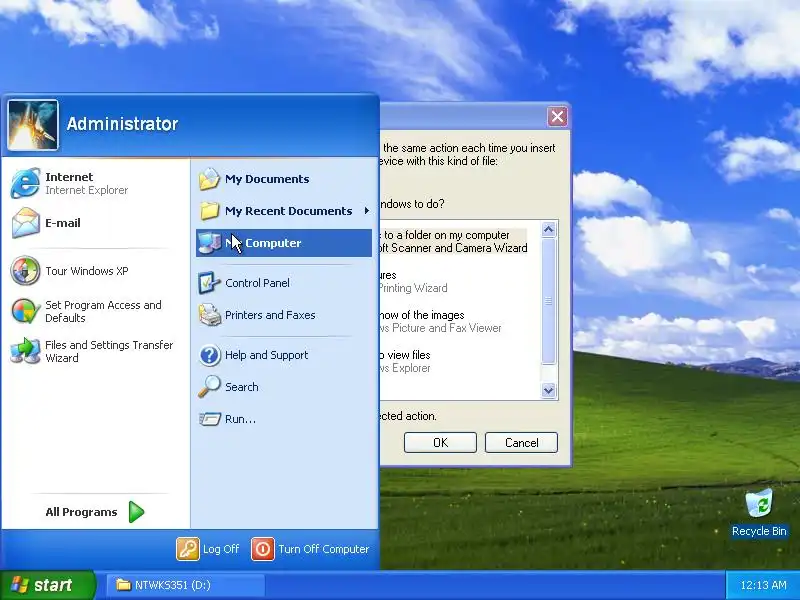Open Internet Explorer from Start menu icon

25,183
